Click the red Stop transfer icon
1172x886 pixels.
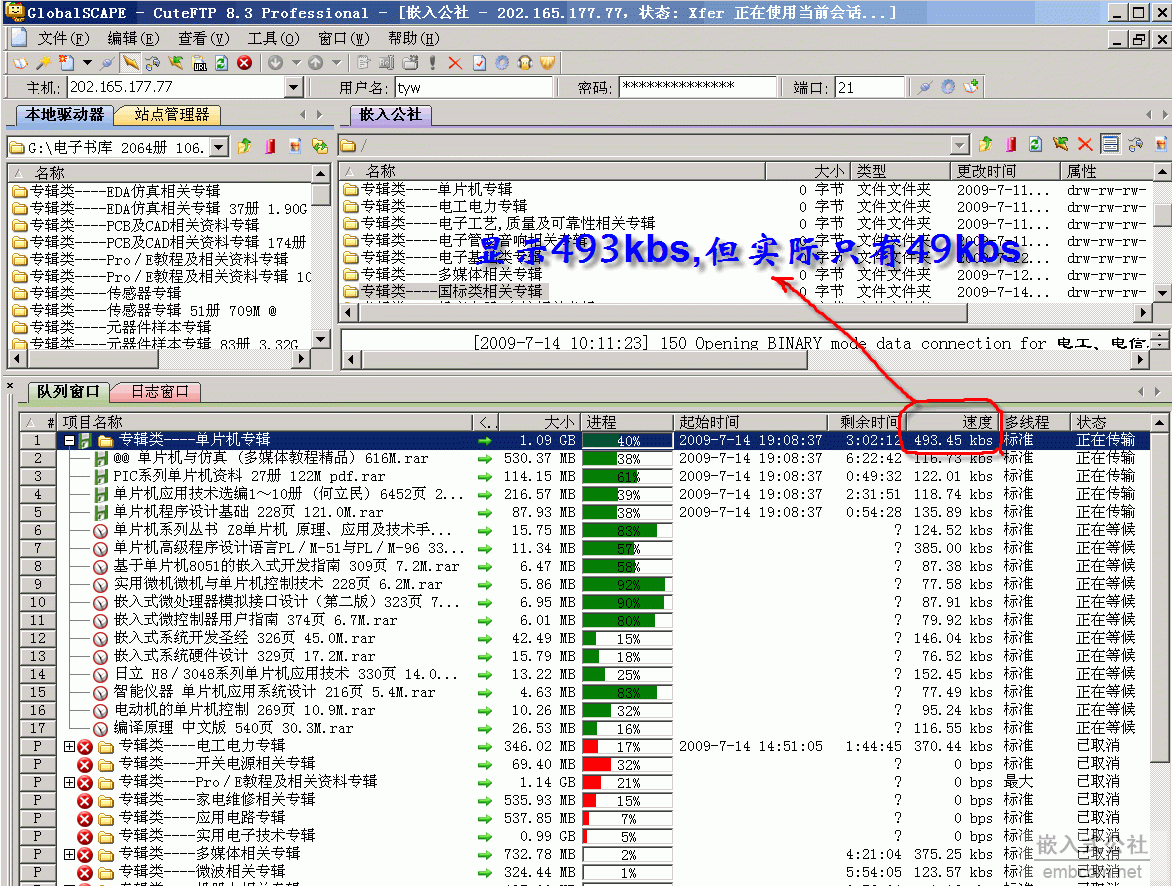tap(244, 63)
